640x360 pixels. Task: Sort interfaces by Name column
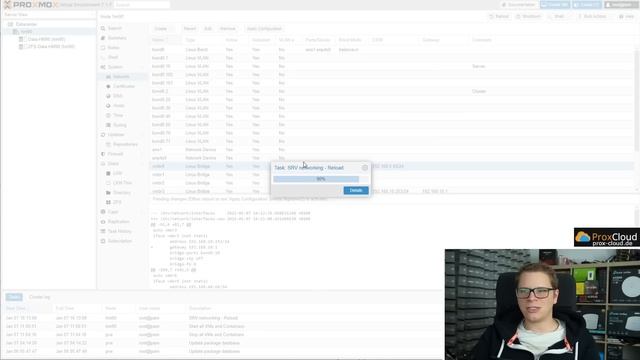pyautogui.click(x=165, y=40)
